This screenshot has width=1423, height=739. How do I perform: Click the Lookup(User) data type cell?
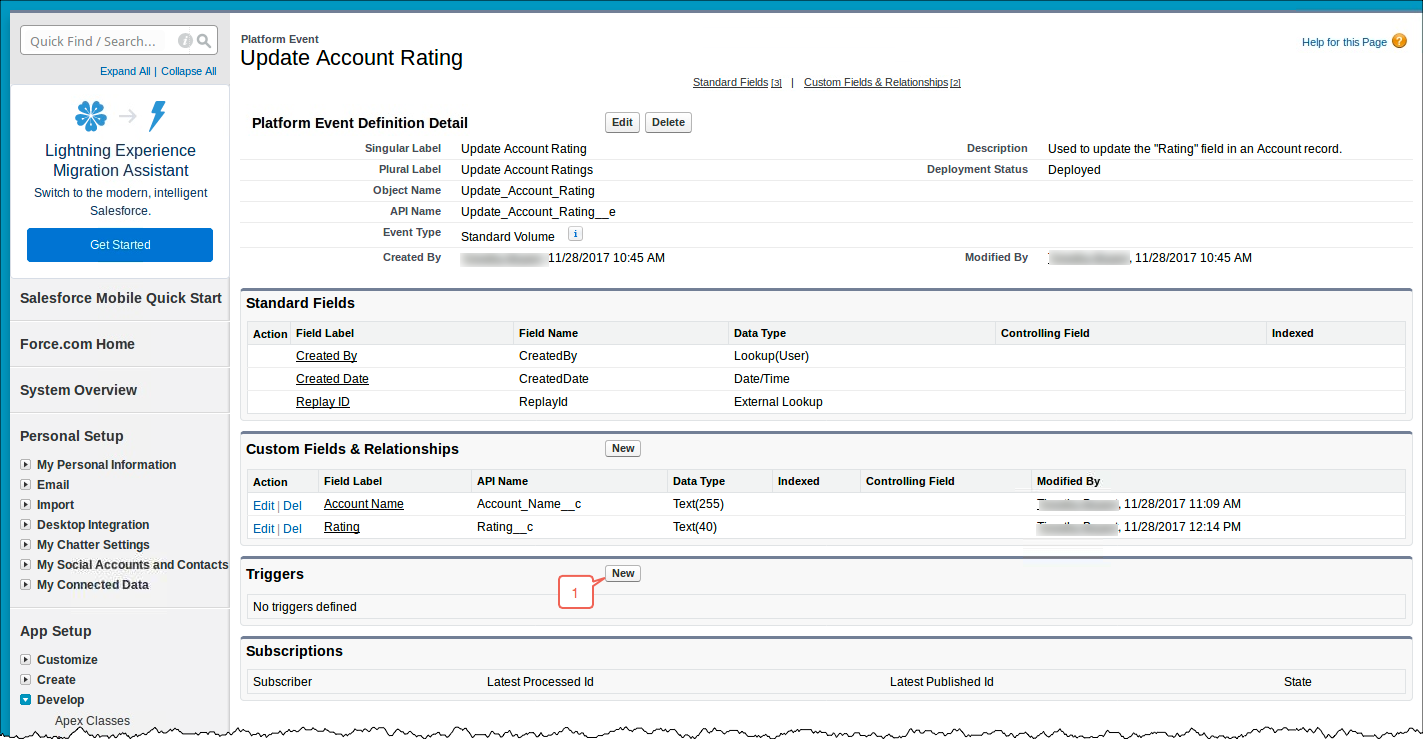click(771, 356)
